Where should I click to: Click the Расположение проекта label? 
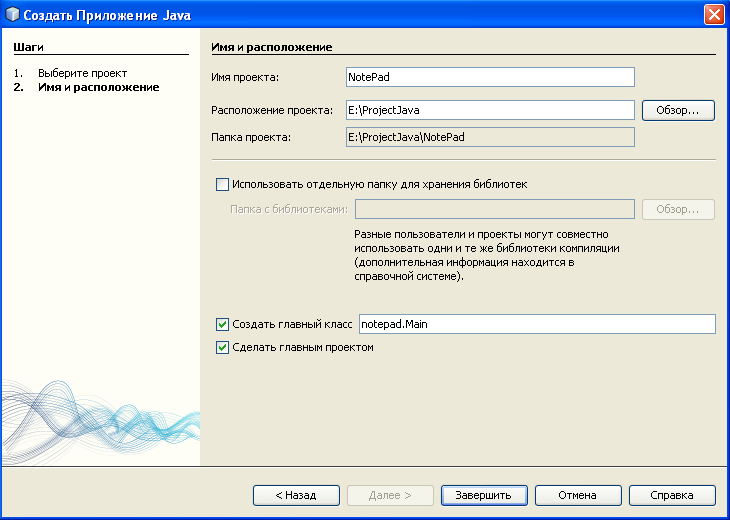click(272, 110)
